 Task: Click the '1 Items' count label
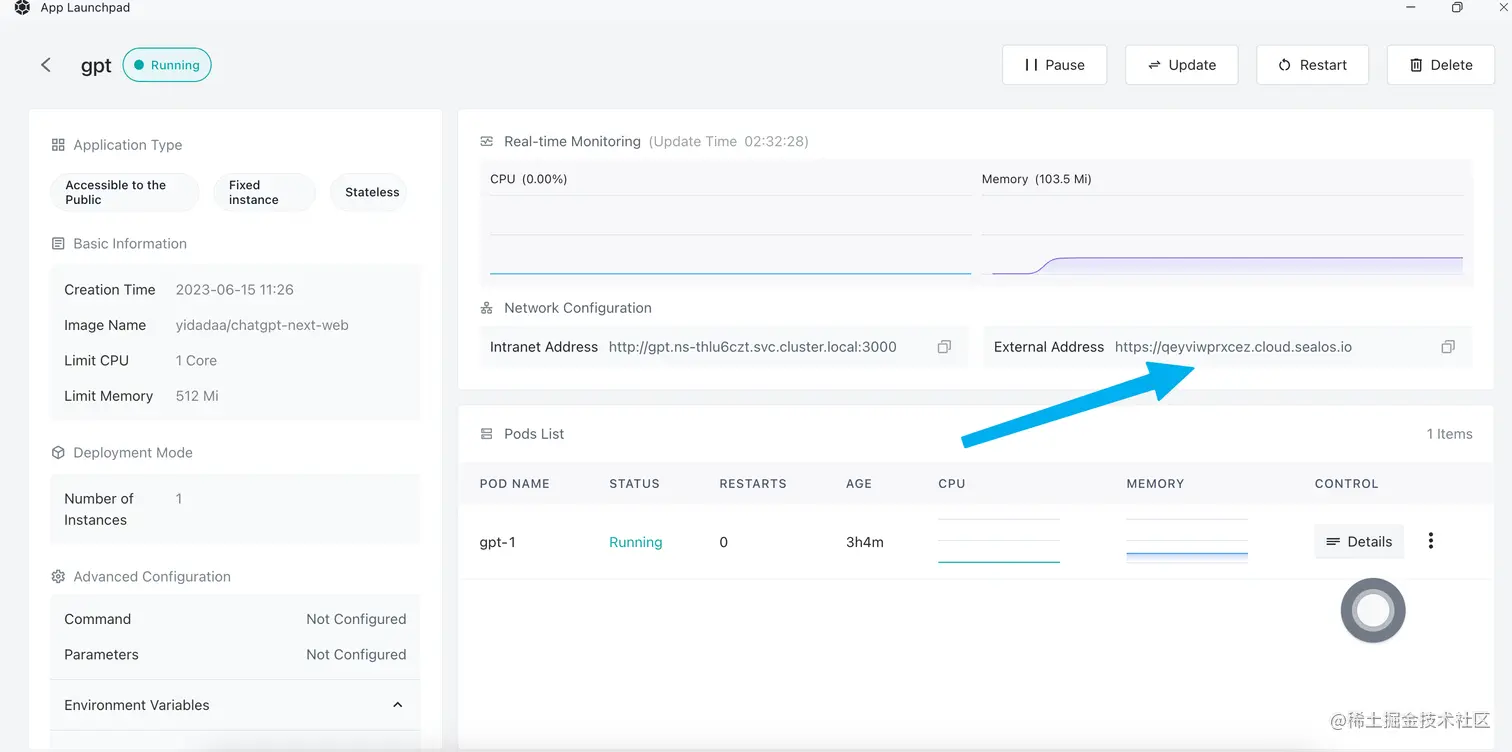tap(1449, 434)
